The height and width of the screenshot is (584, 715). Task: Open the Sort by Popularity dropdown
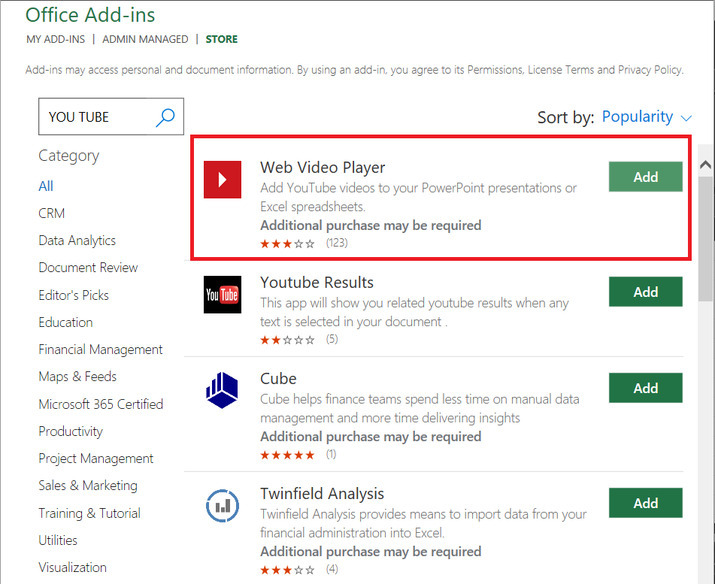[x=647, y=117]
